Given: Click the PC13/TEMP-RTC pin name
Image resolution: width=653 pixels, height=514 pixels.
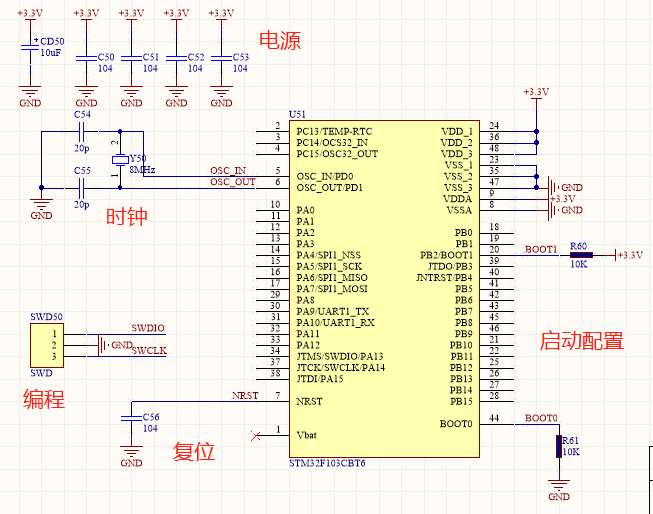Looking at the screenshot, I should point(334,132).
